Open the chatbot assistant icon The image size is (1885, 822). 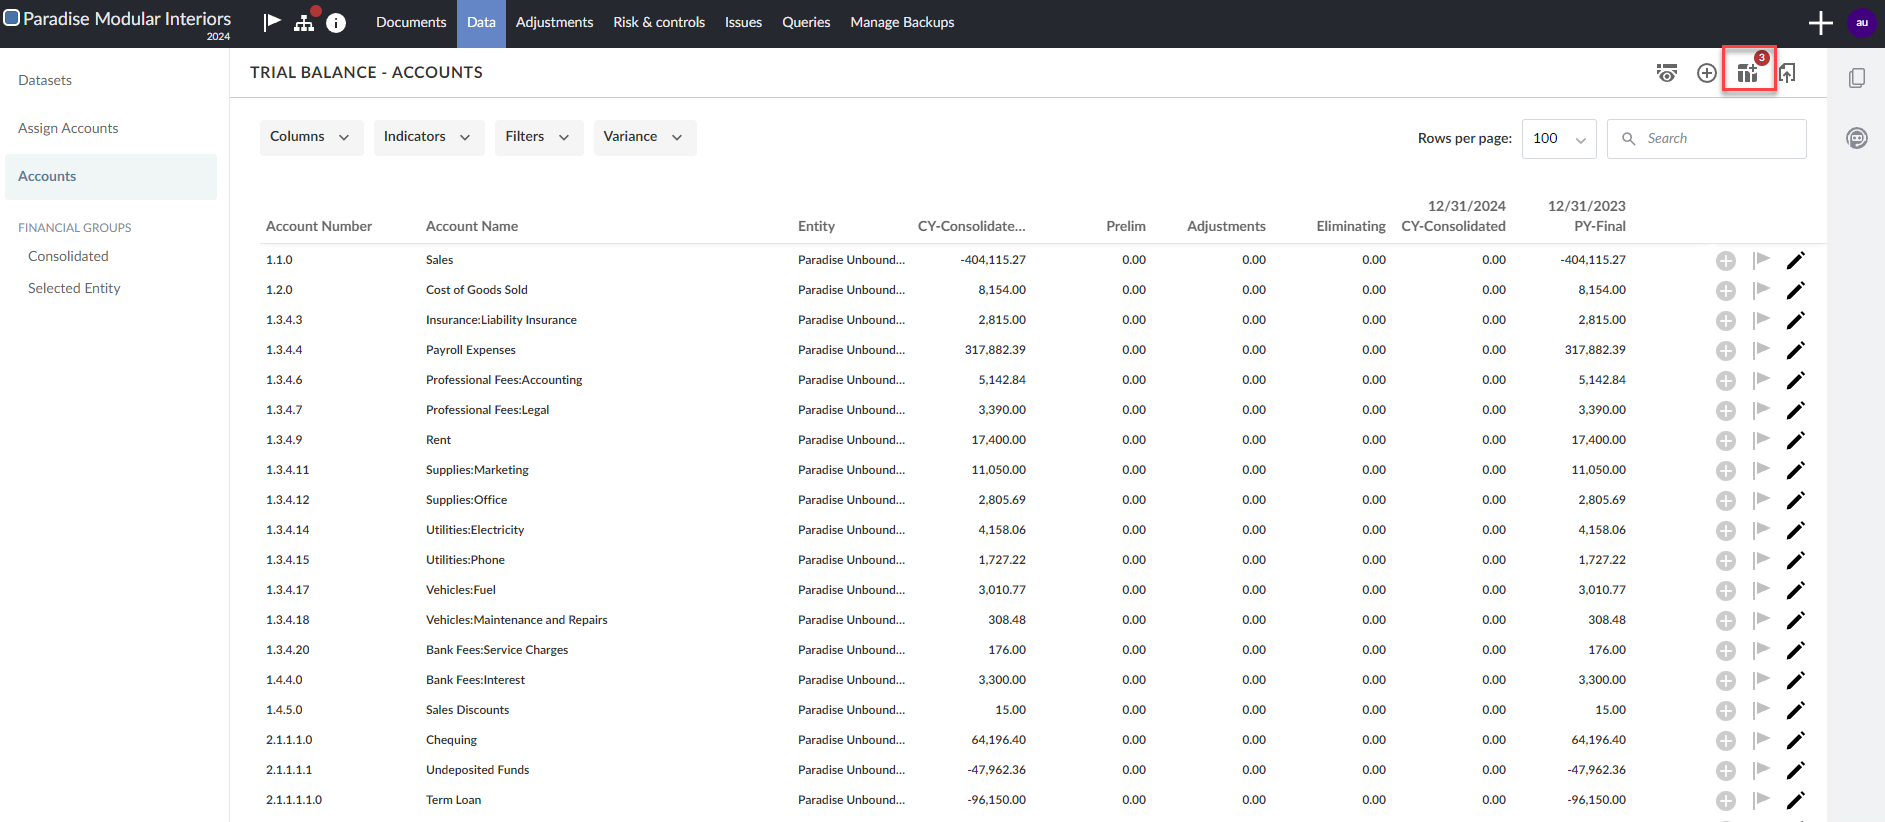1857,138
